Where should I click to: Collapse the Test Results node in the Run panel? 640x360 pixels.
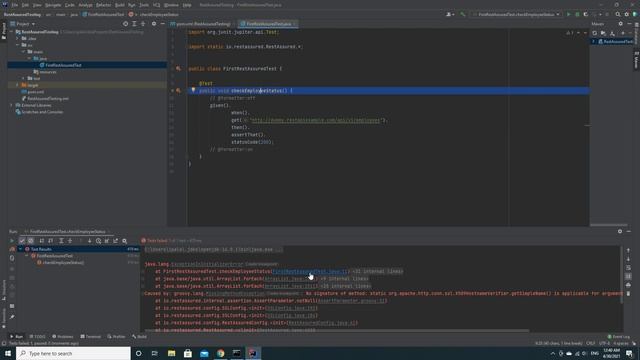pos(21,249)
